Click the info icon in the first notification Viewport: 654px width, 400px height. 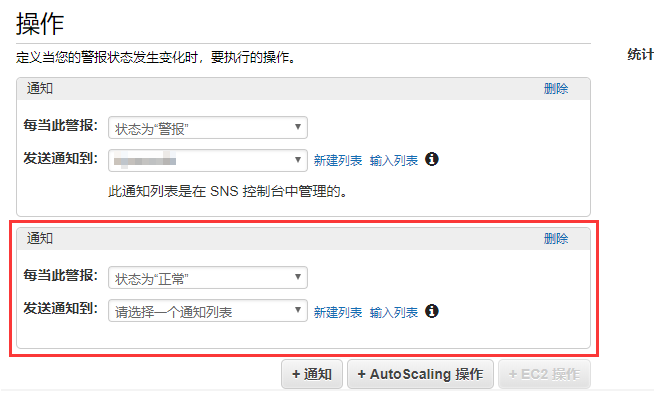point(433,160)
